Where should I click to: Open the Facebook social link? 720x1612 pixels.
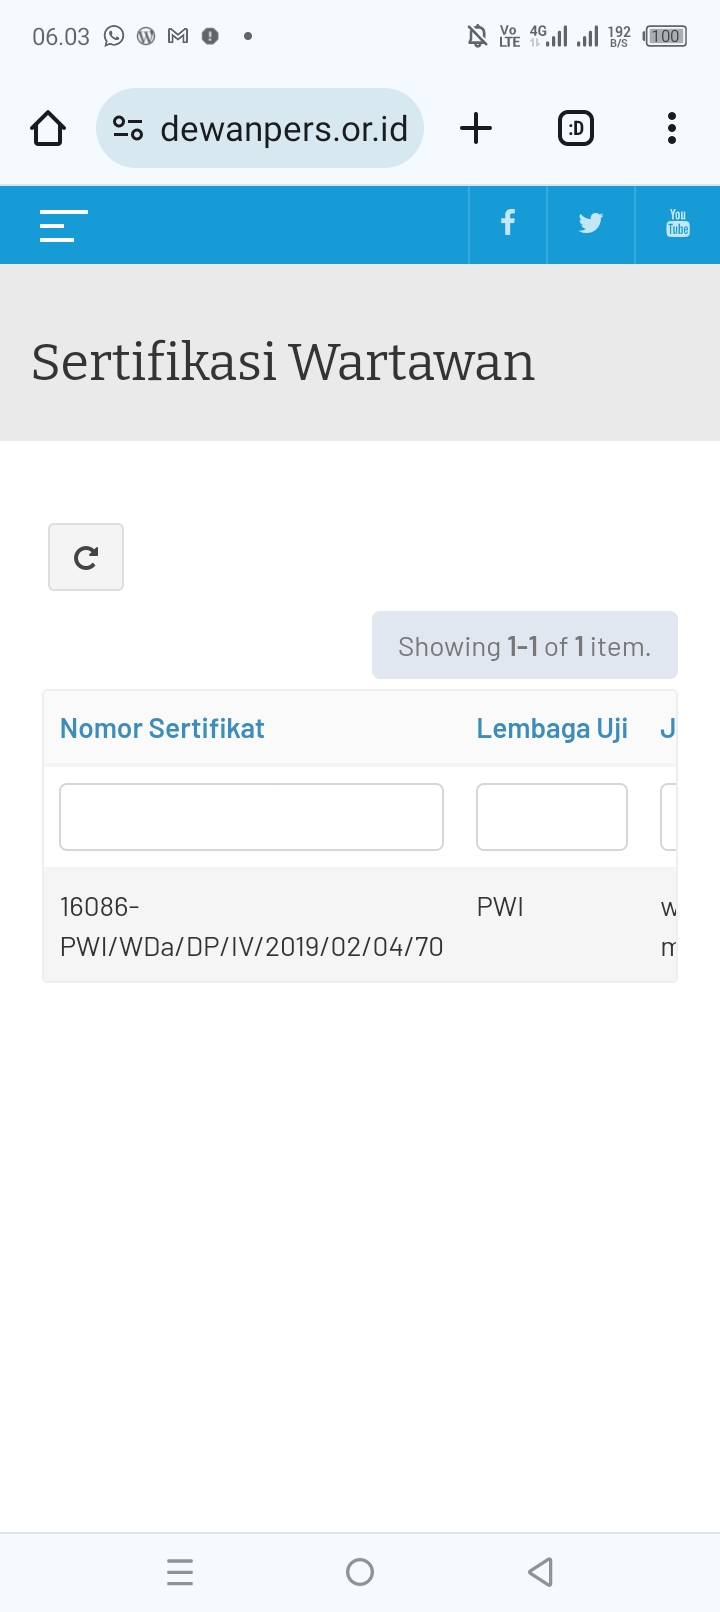[x=508, y=224]
